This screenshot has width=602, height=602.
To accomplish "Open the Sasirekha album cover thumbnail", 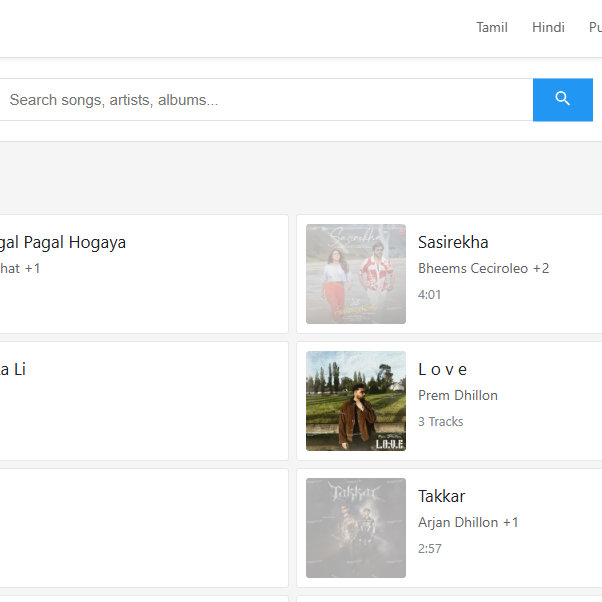I will [356, 274].
